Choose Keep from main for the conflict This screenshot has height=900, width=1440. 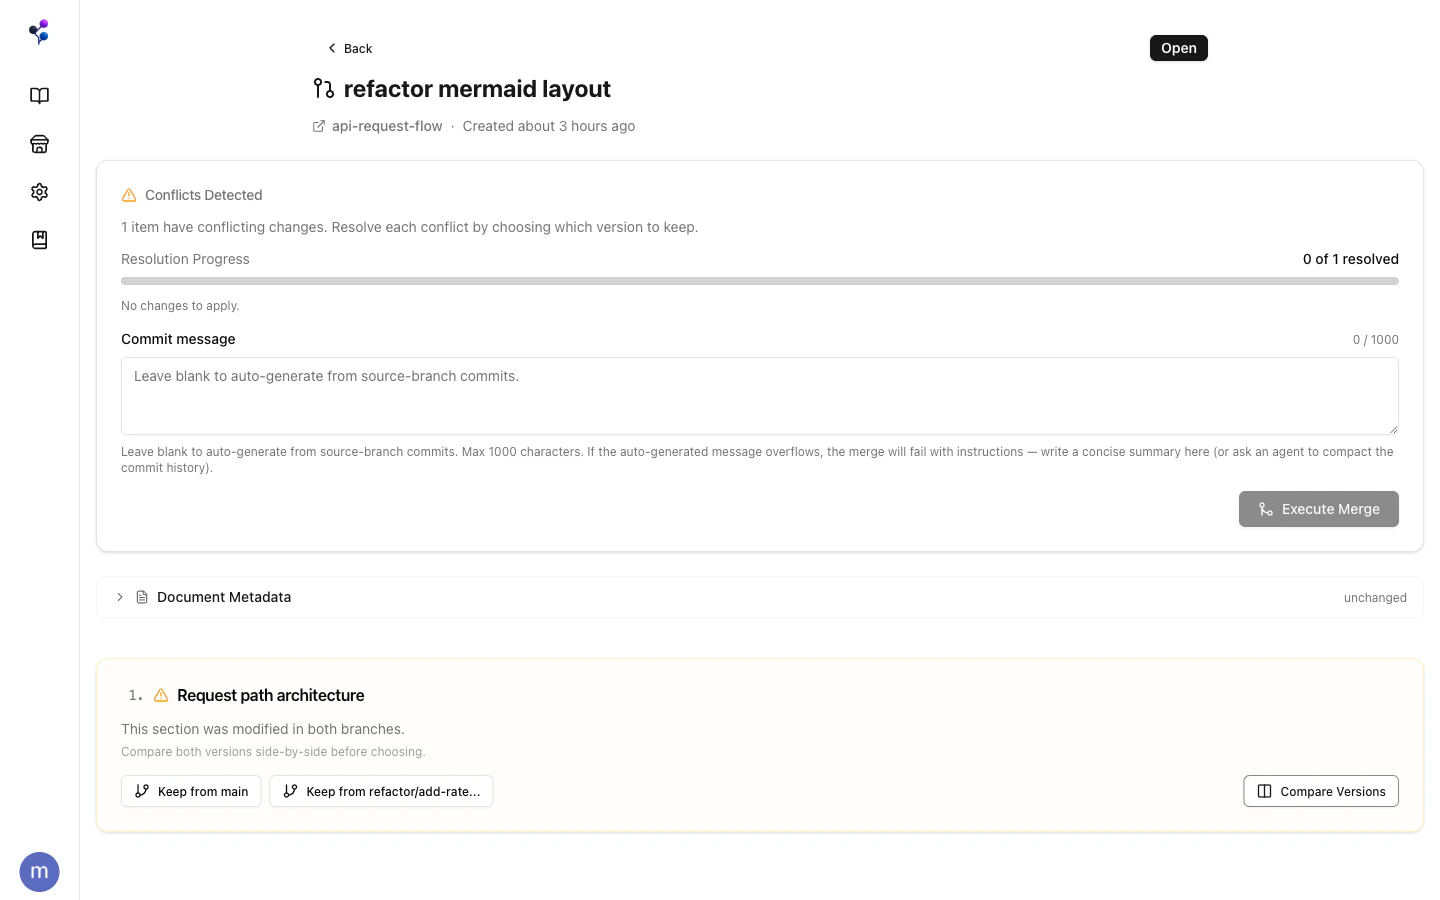[x=191, y=790]
